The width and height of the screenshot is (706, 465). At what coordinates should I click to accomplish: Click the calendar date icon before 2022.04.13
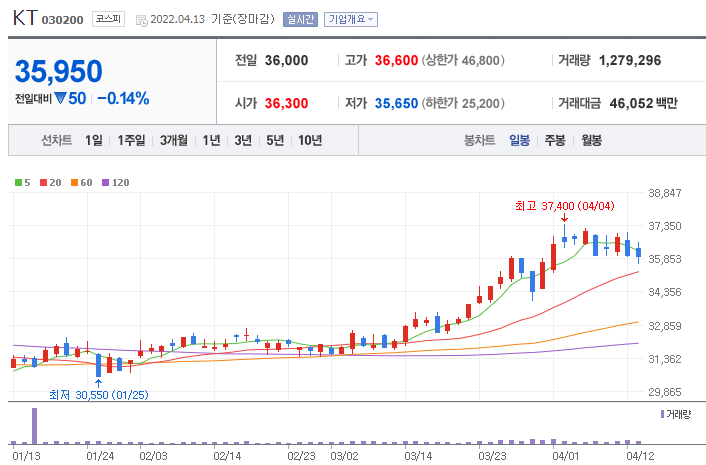tap(141, 20)
